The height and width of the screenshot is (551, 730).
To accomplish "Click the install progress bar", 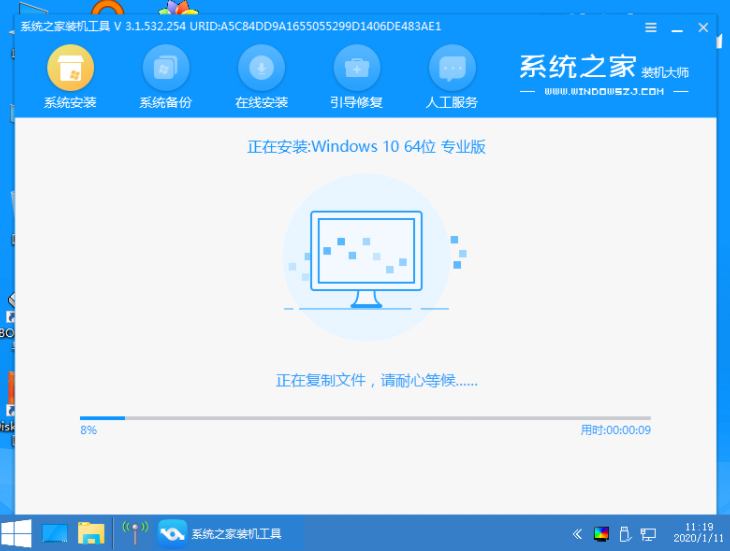I will pos(365,418).
